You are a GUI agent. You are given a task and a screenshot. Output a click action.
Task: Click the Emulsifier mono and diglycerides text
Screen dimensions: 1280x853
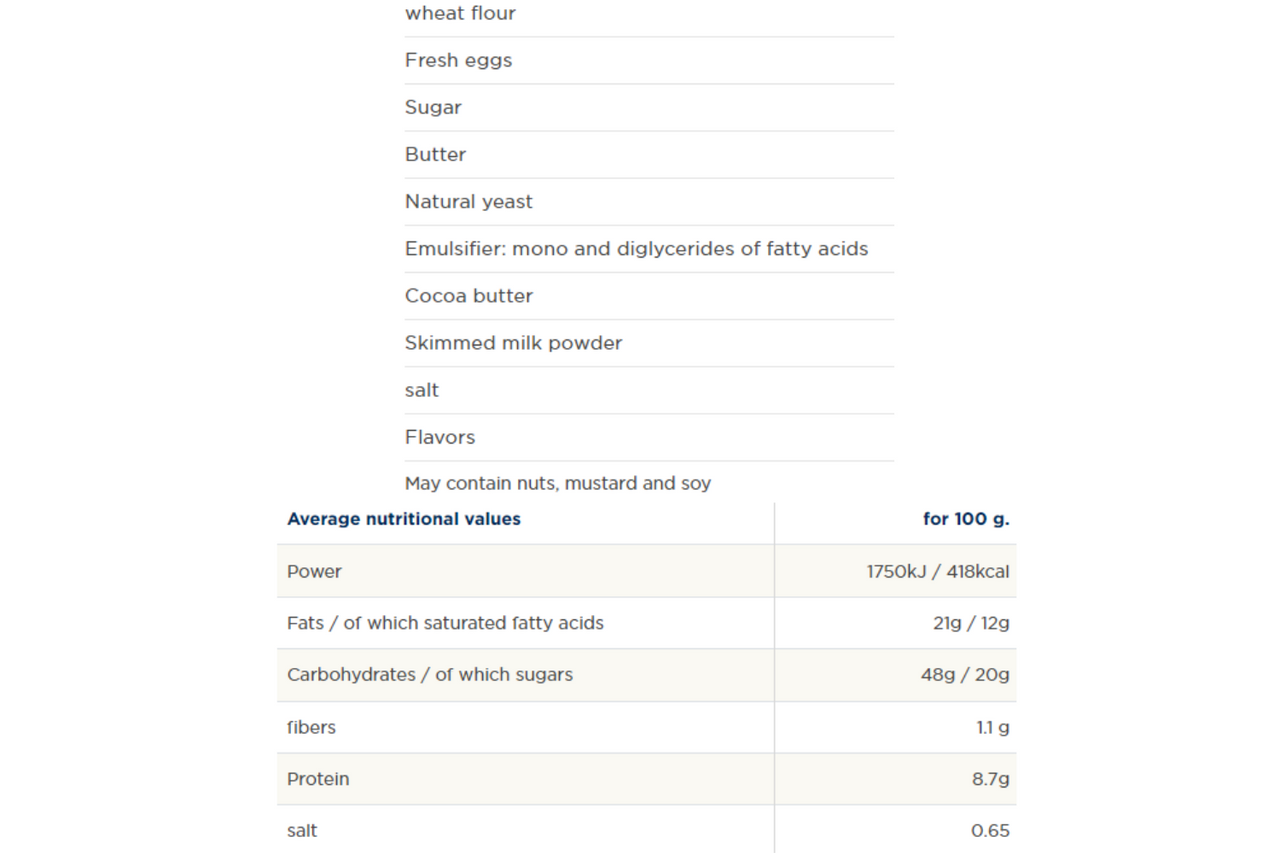(636, 248)
